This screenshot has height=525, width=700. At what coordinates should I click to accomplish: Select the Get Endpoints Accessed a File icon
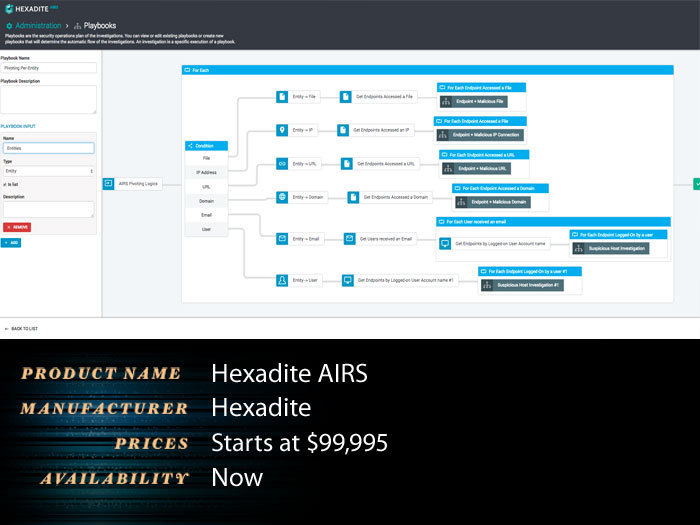click(346, 96)
